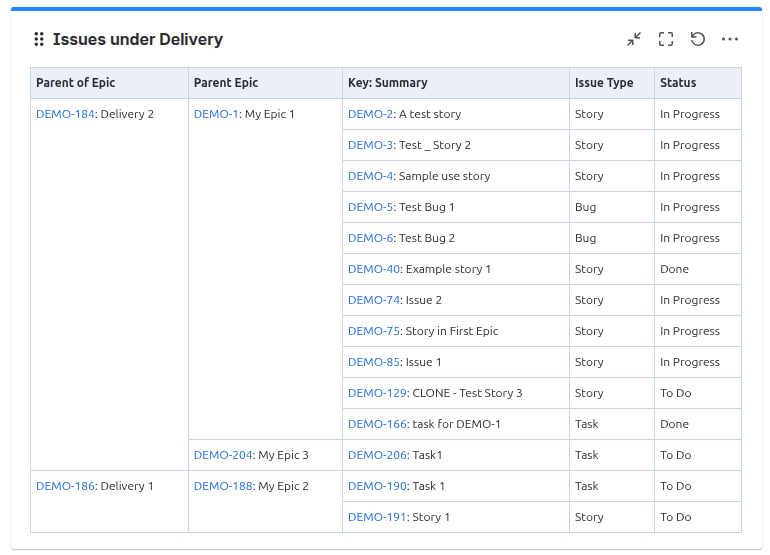Open issue DEMO-74 Issue 2
Image resolution: width=770 pixels, height=555 pixels.
(x=374, y=300)
